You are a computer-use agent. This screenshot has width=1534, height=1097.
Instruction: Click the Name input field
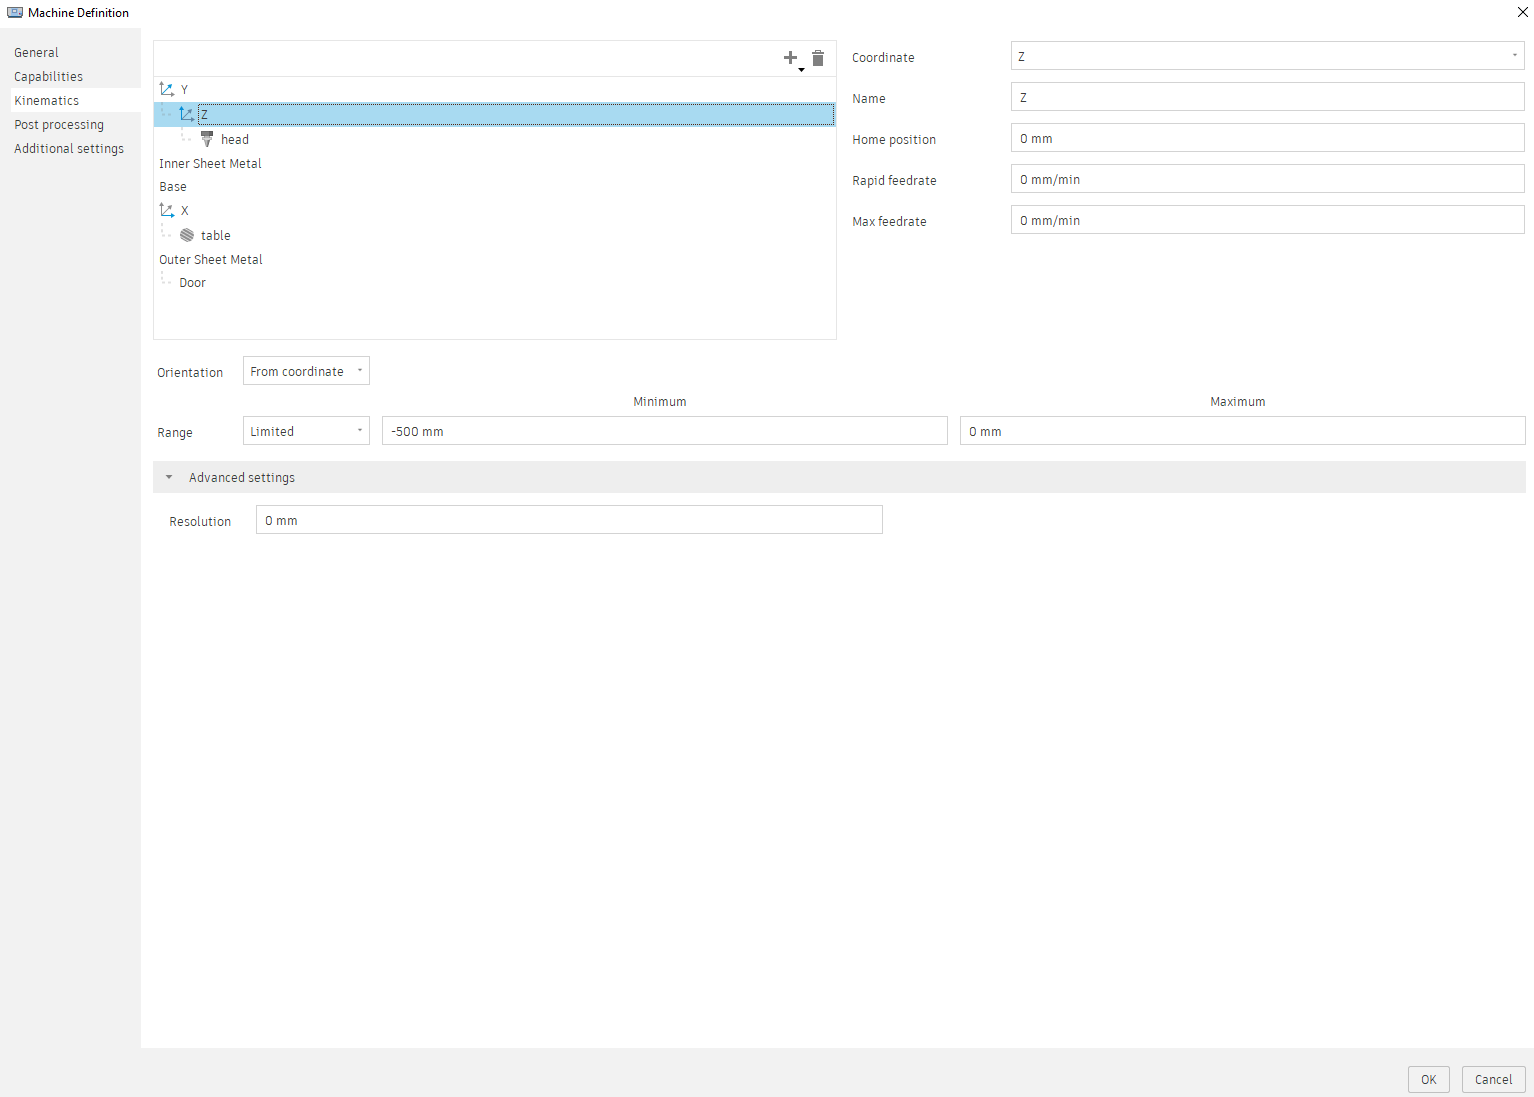coord(1267,97)
